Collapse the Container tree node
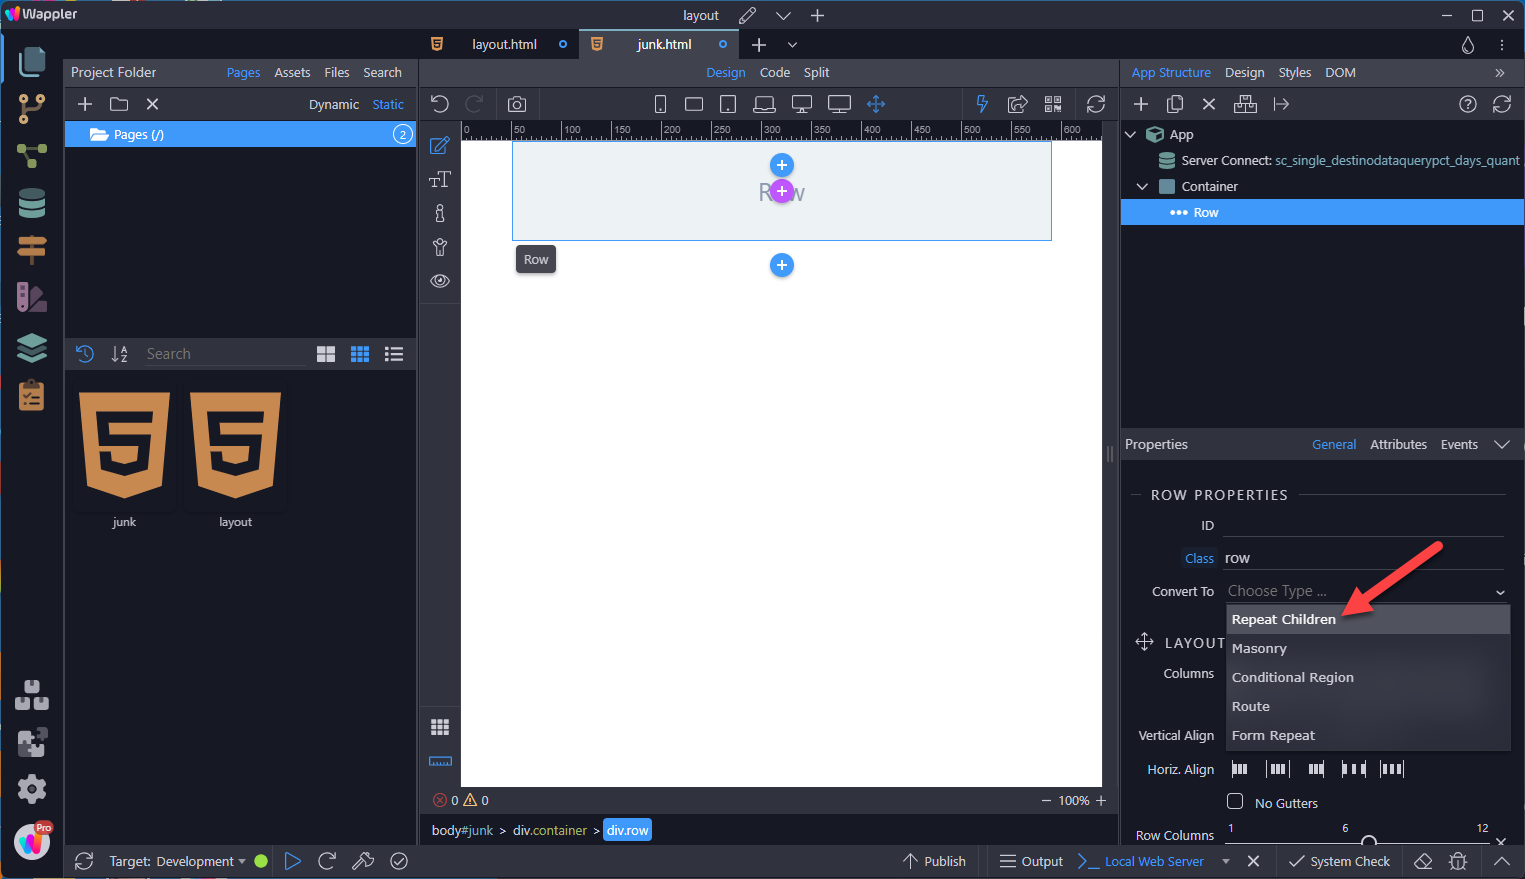 click(x=1142, y=186)
